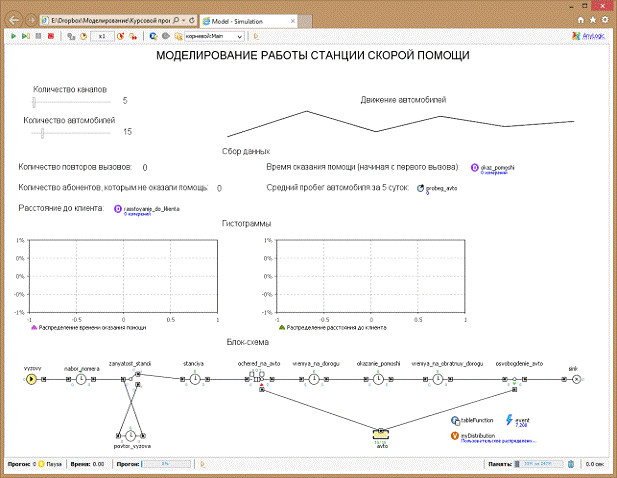The height and width of the screenshot is (478, 617).
Task: Click the rasstoyanie_do_klienta dataset icon
Action: click(118, 209)
